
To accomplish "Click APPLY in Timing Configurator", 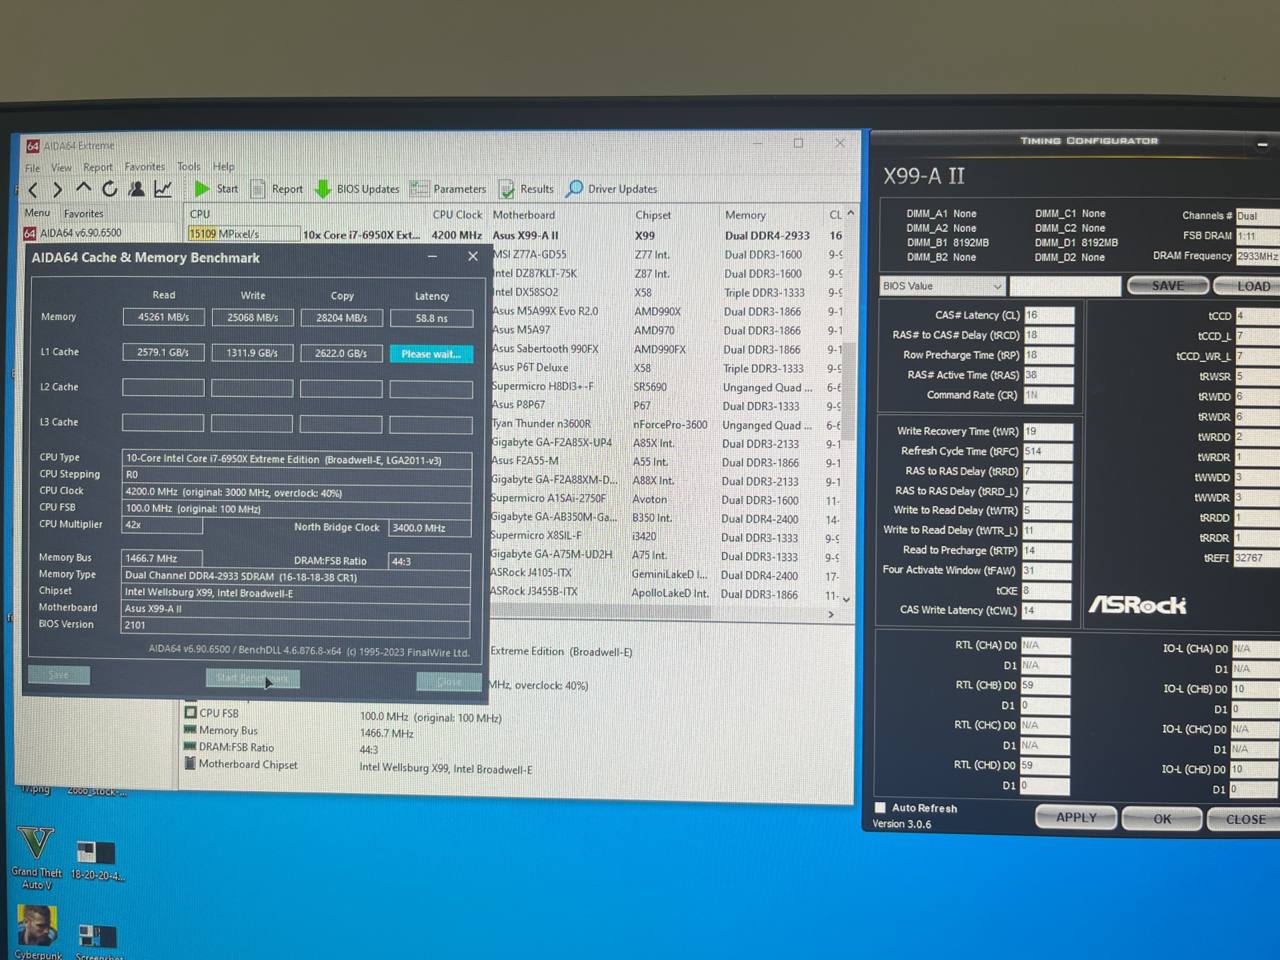I will (1076, 818).
